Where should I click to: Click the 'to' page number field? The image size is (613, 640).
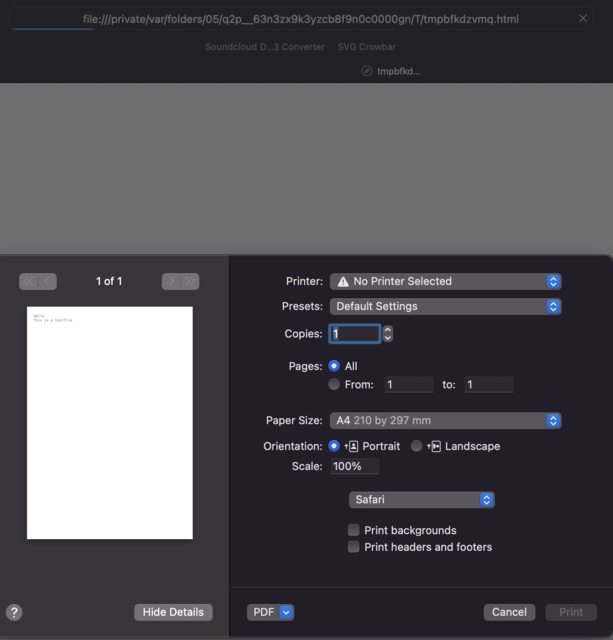pos(489,384)
